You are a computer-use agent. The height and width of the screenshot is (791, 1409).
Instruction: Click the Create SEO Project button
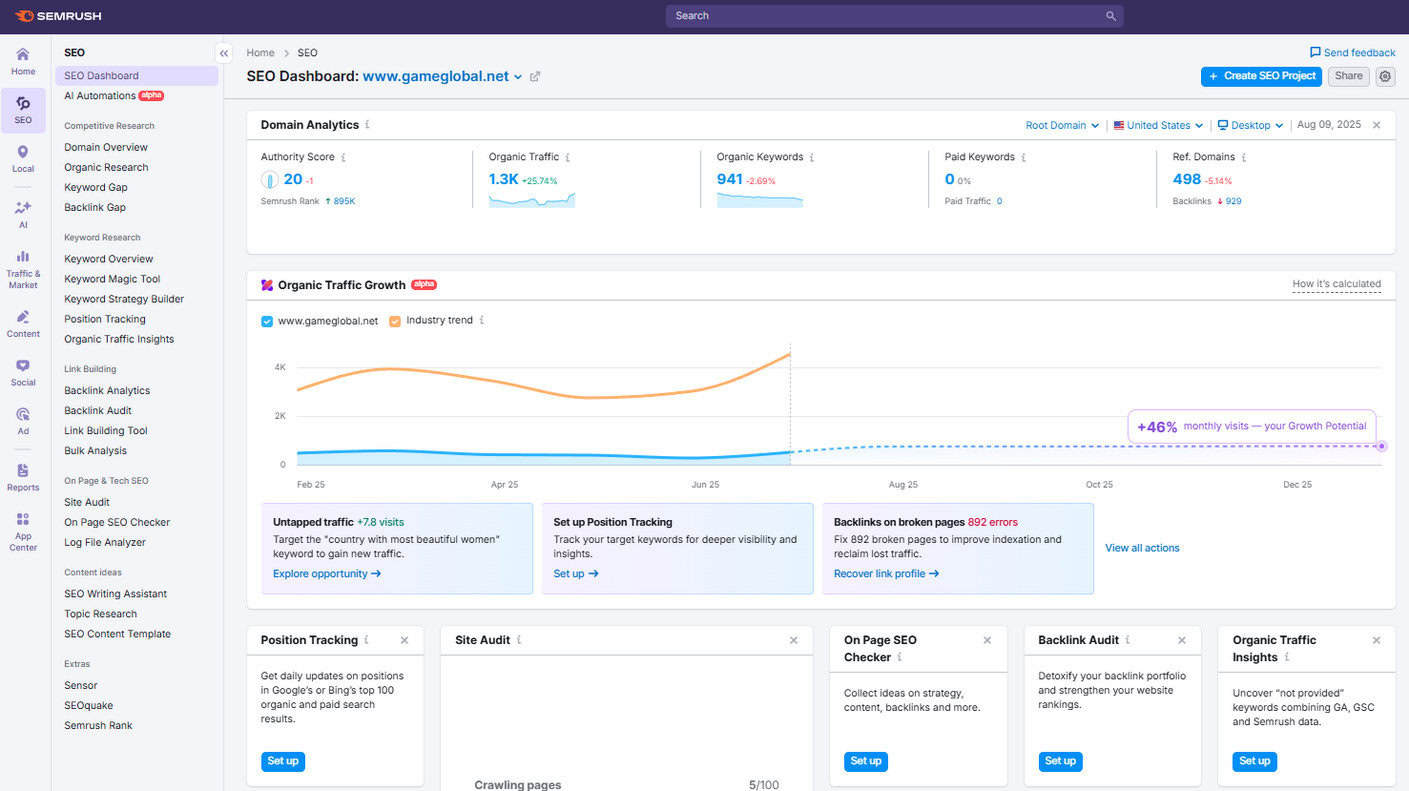click(1261, 76)
